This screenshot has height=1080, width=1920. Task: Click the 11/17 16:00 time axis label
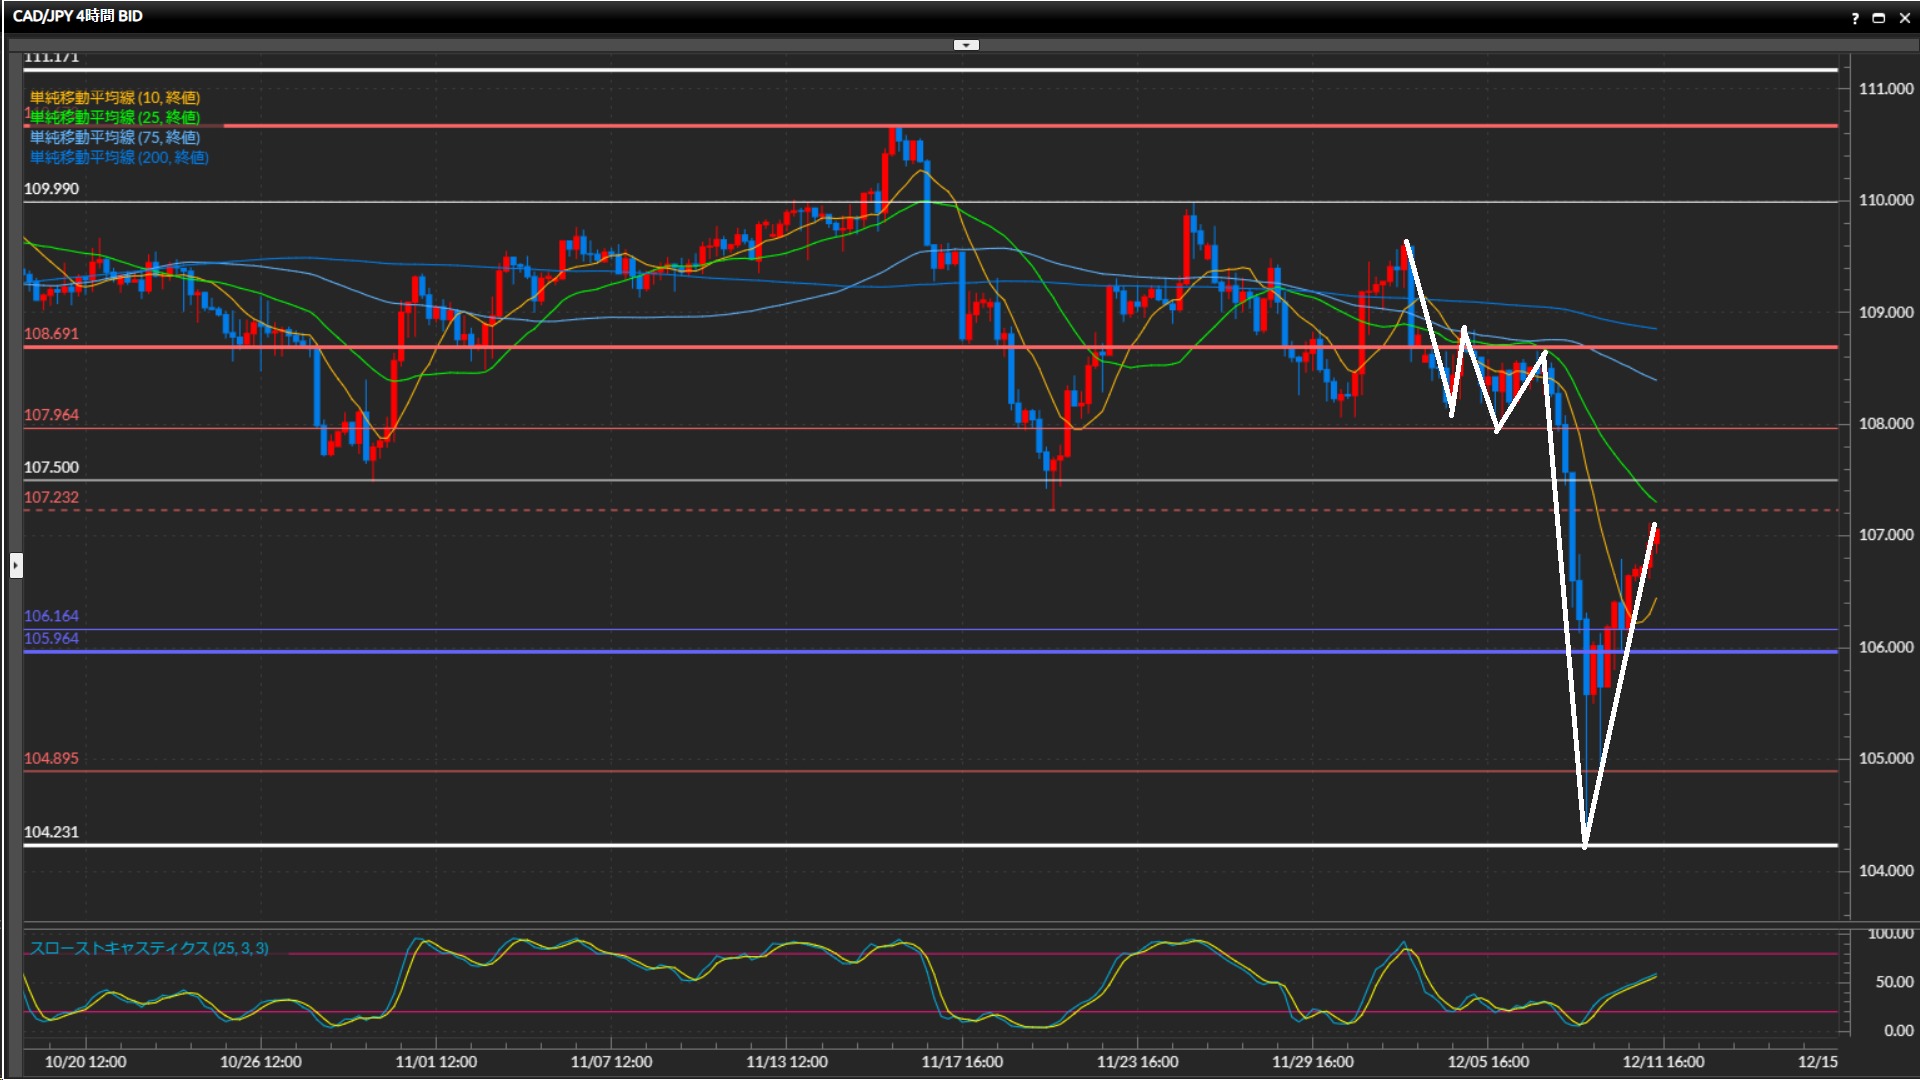coord(962,1061)
